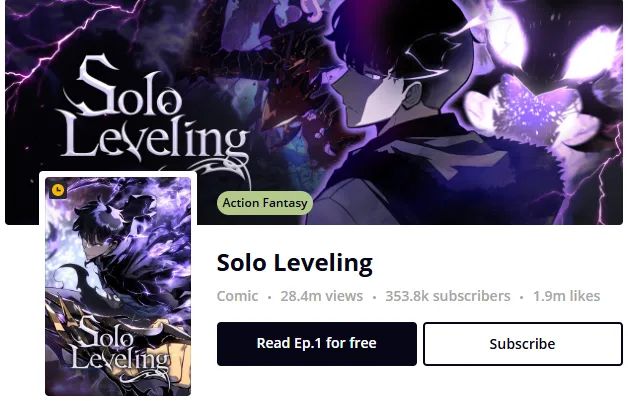Hit the Subscribe button

[522, 344]
